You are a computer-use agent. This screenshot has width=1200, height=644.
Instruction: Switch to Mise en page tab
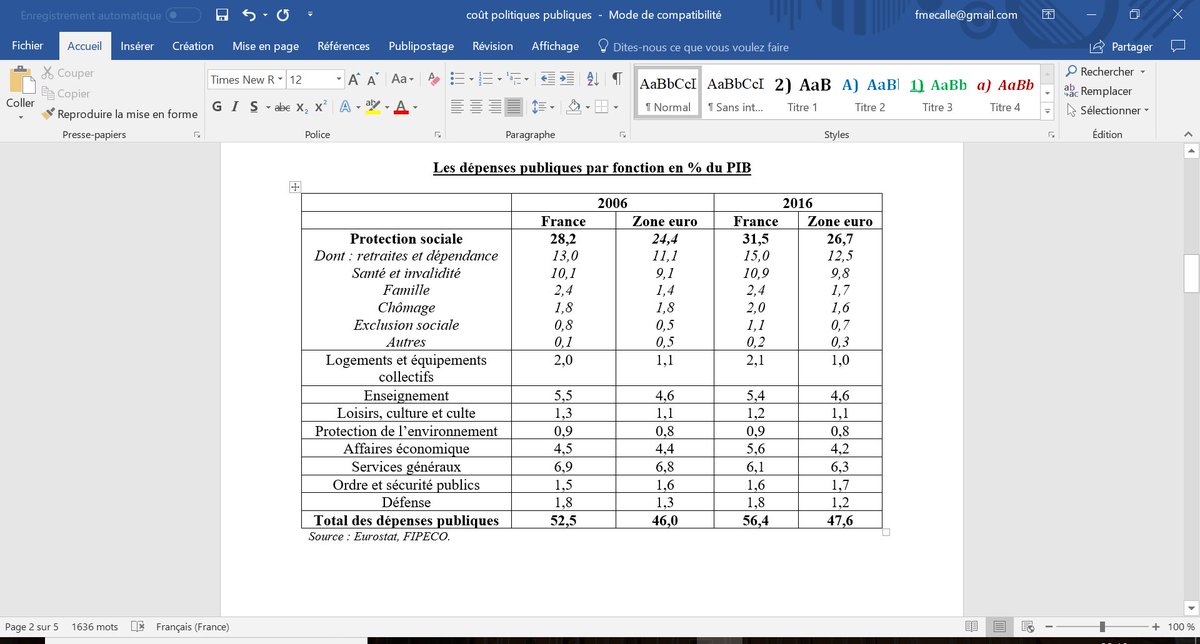(266, 46)
